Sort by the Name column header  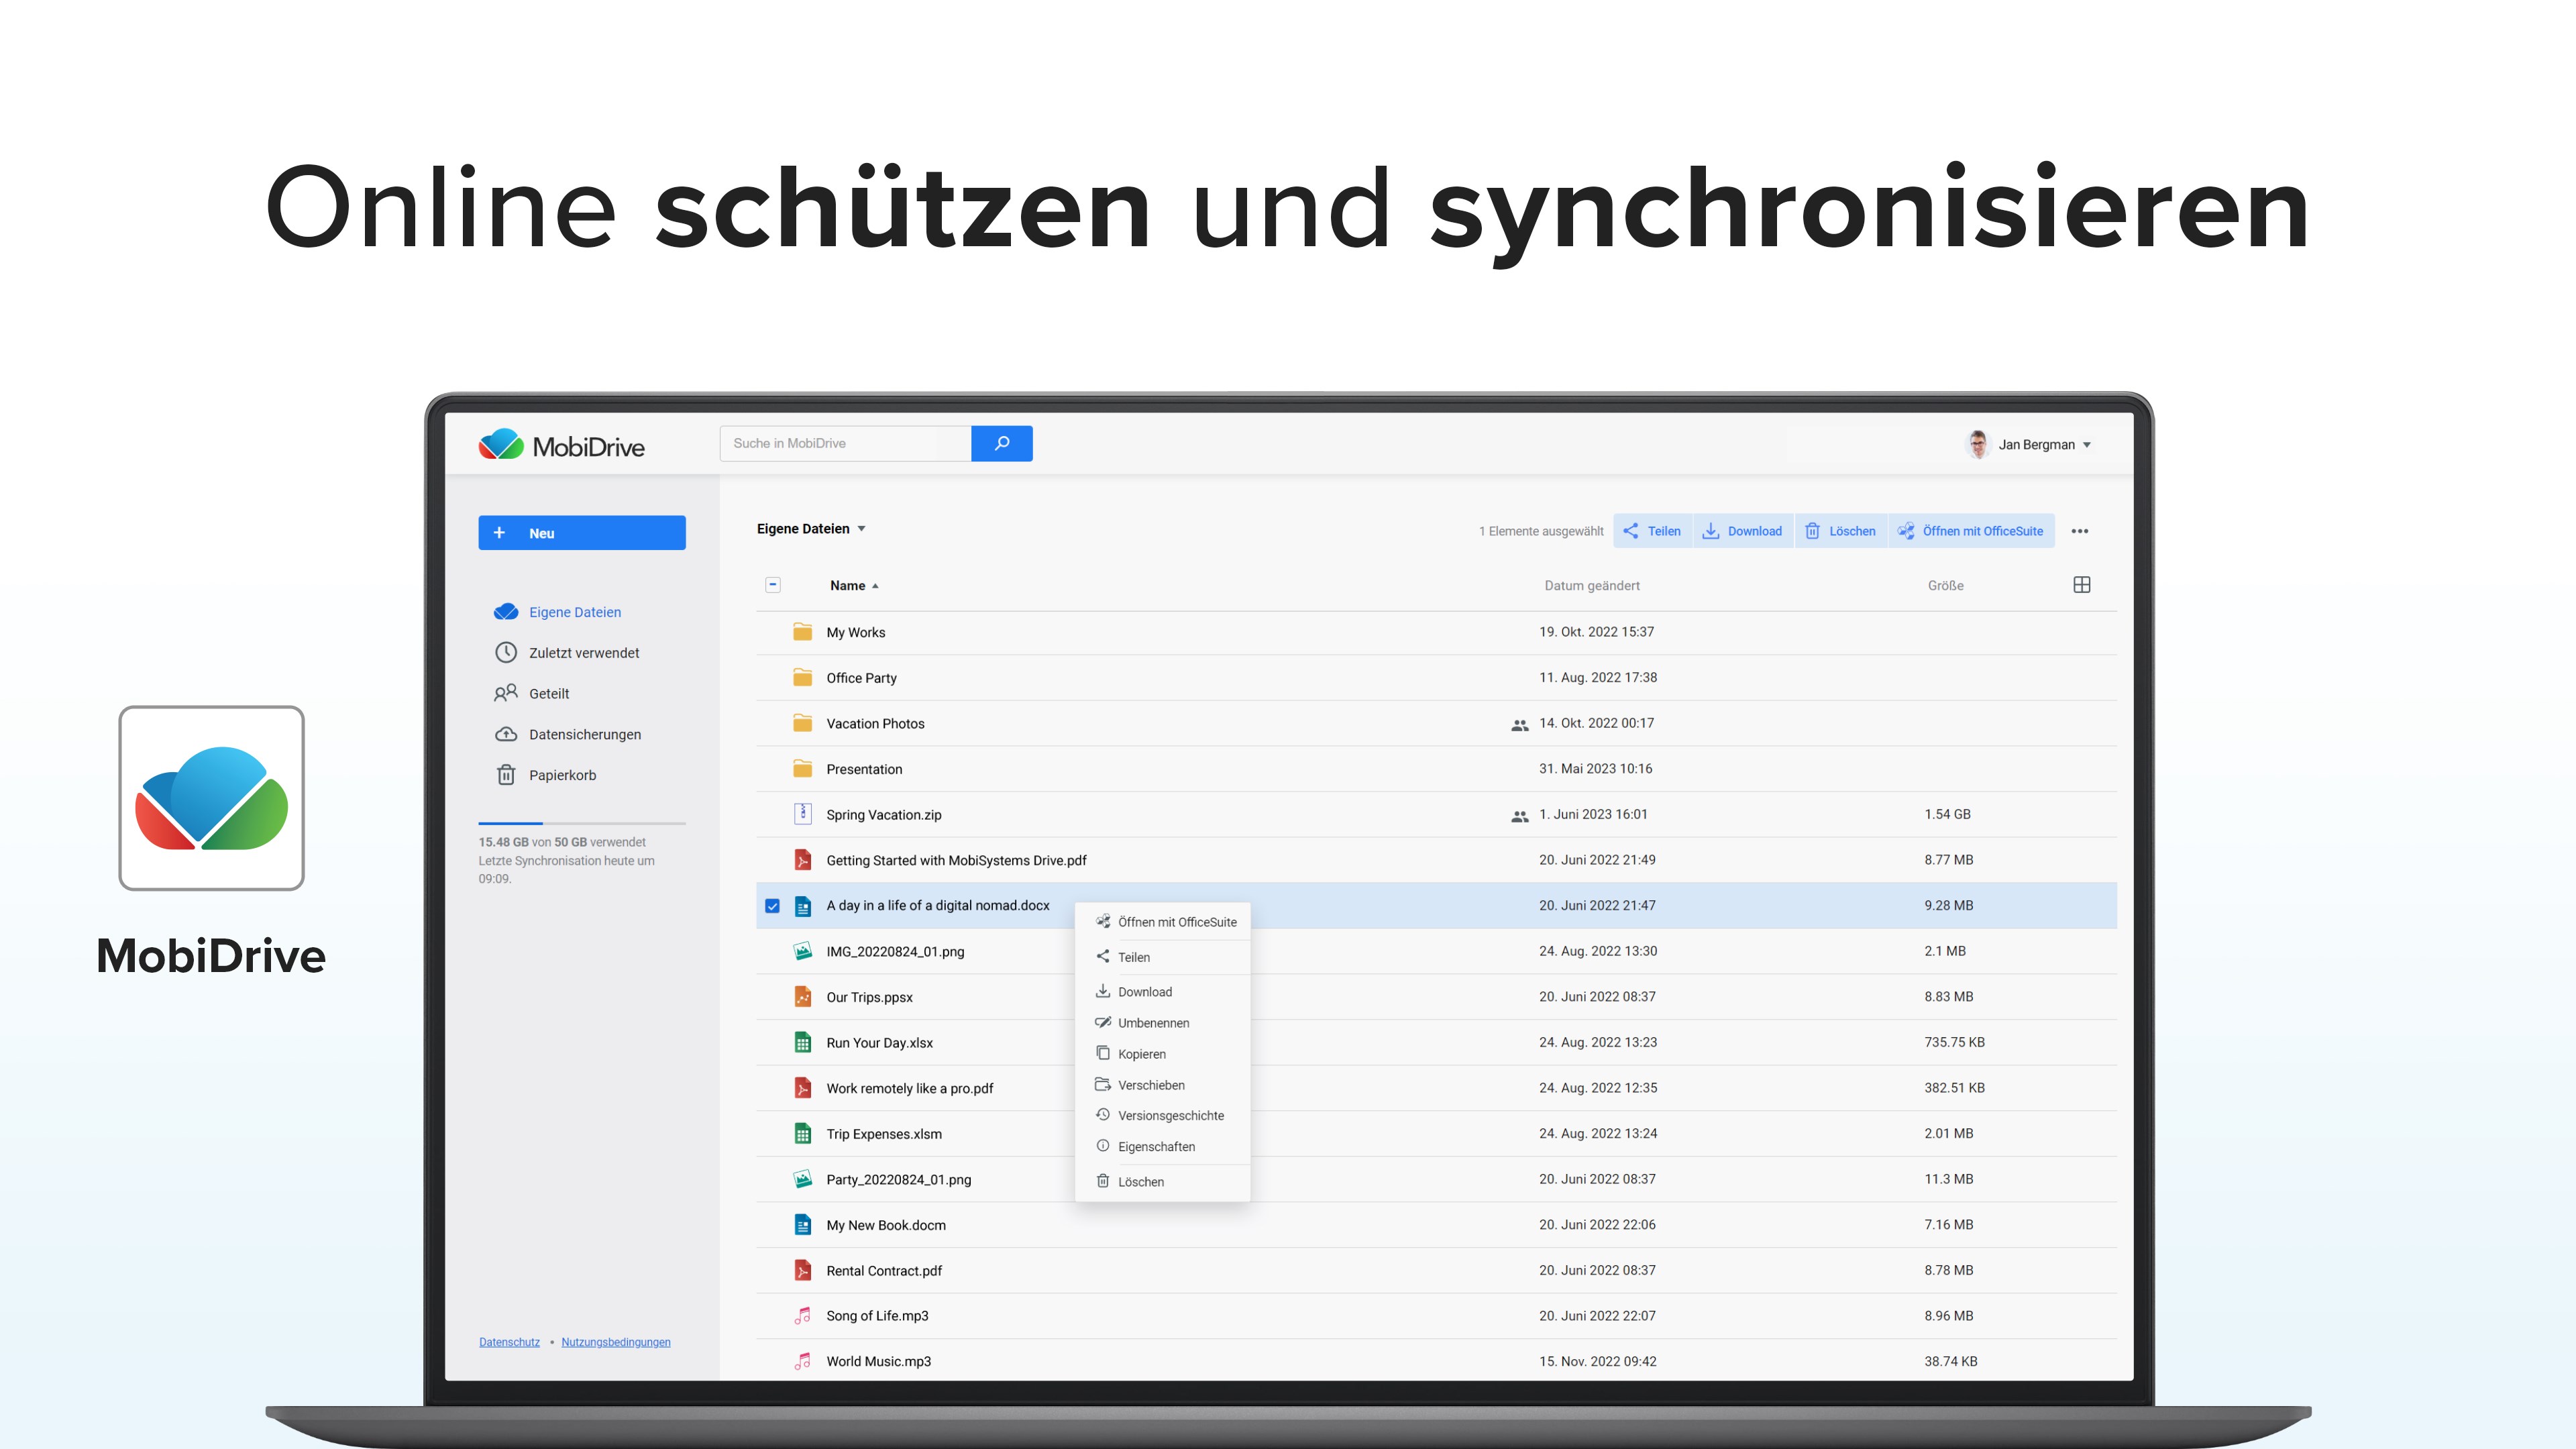point(854,586)
